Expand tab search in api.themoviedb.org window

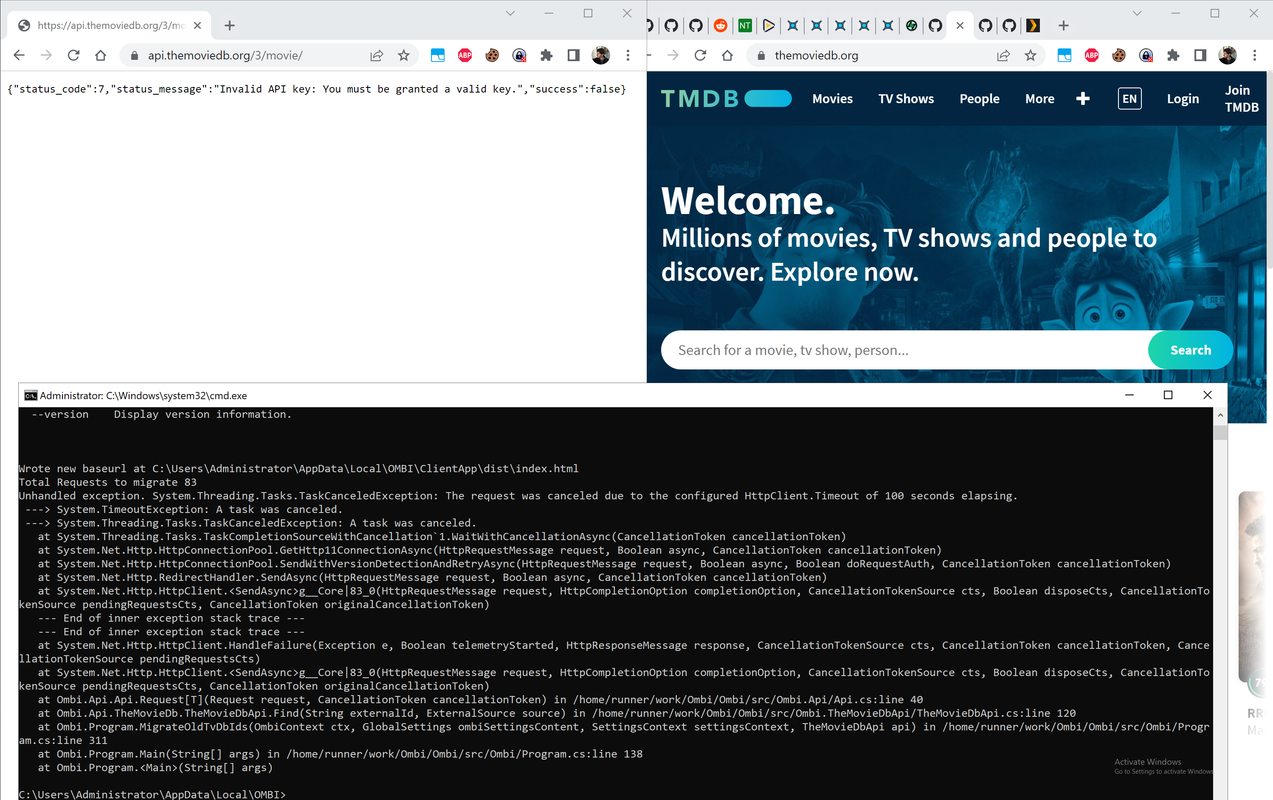510,14
